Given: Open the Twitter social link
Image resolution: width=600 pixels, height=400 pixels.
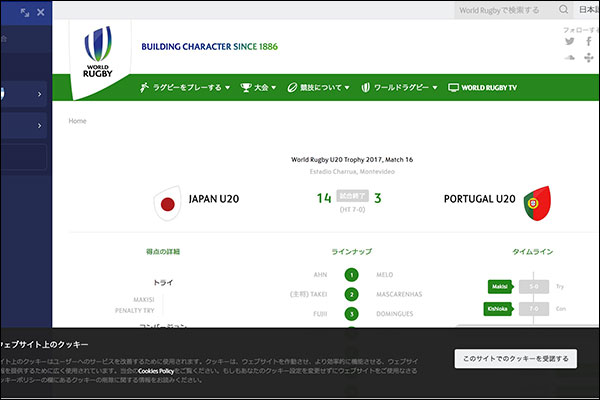Looking at the screenshot, I should coord(569,42).
